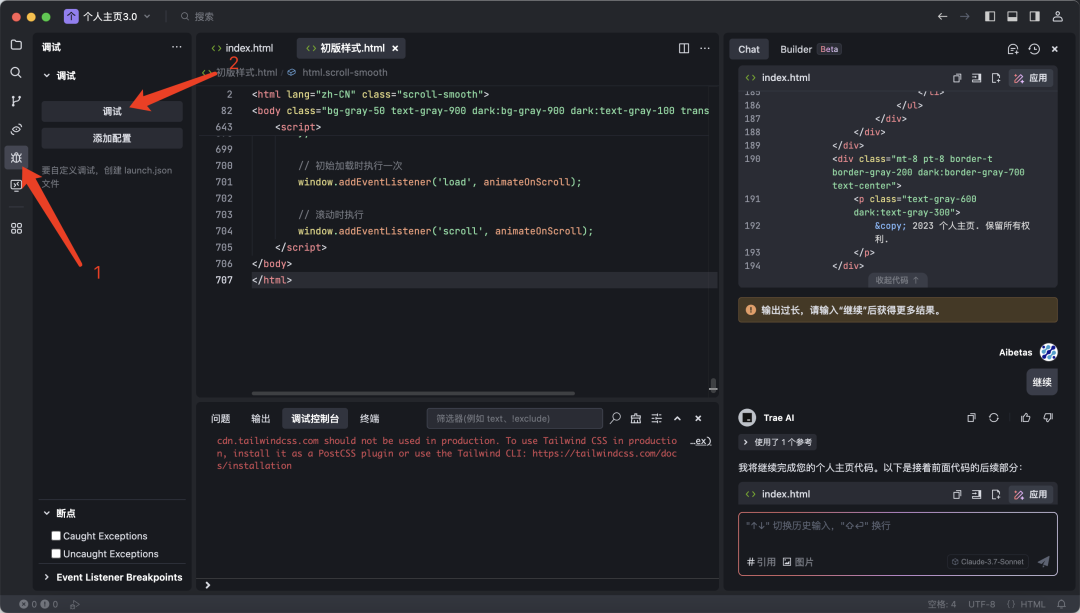Collapse the 调试 section header
This screenshot has width=1080, height=613.
click(59, 76)
